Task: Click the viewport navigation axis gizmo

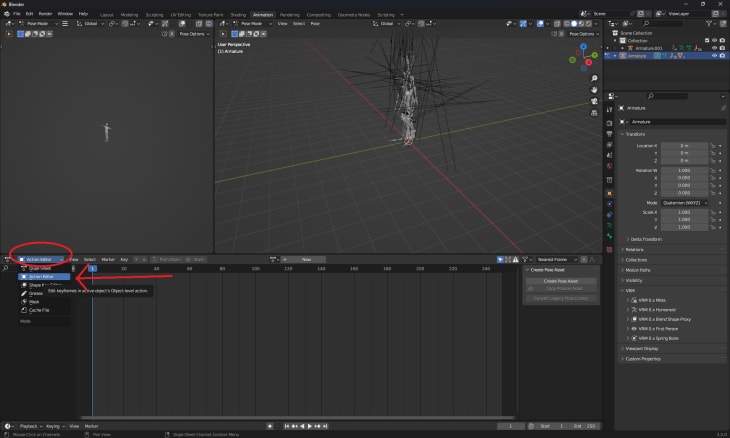Action: point(586,56)
